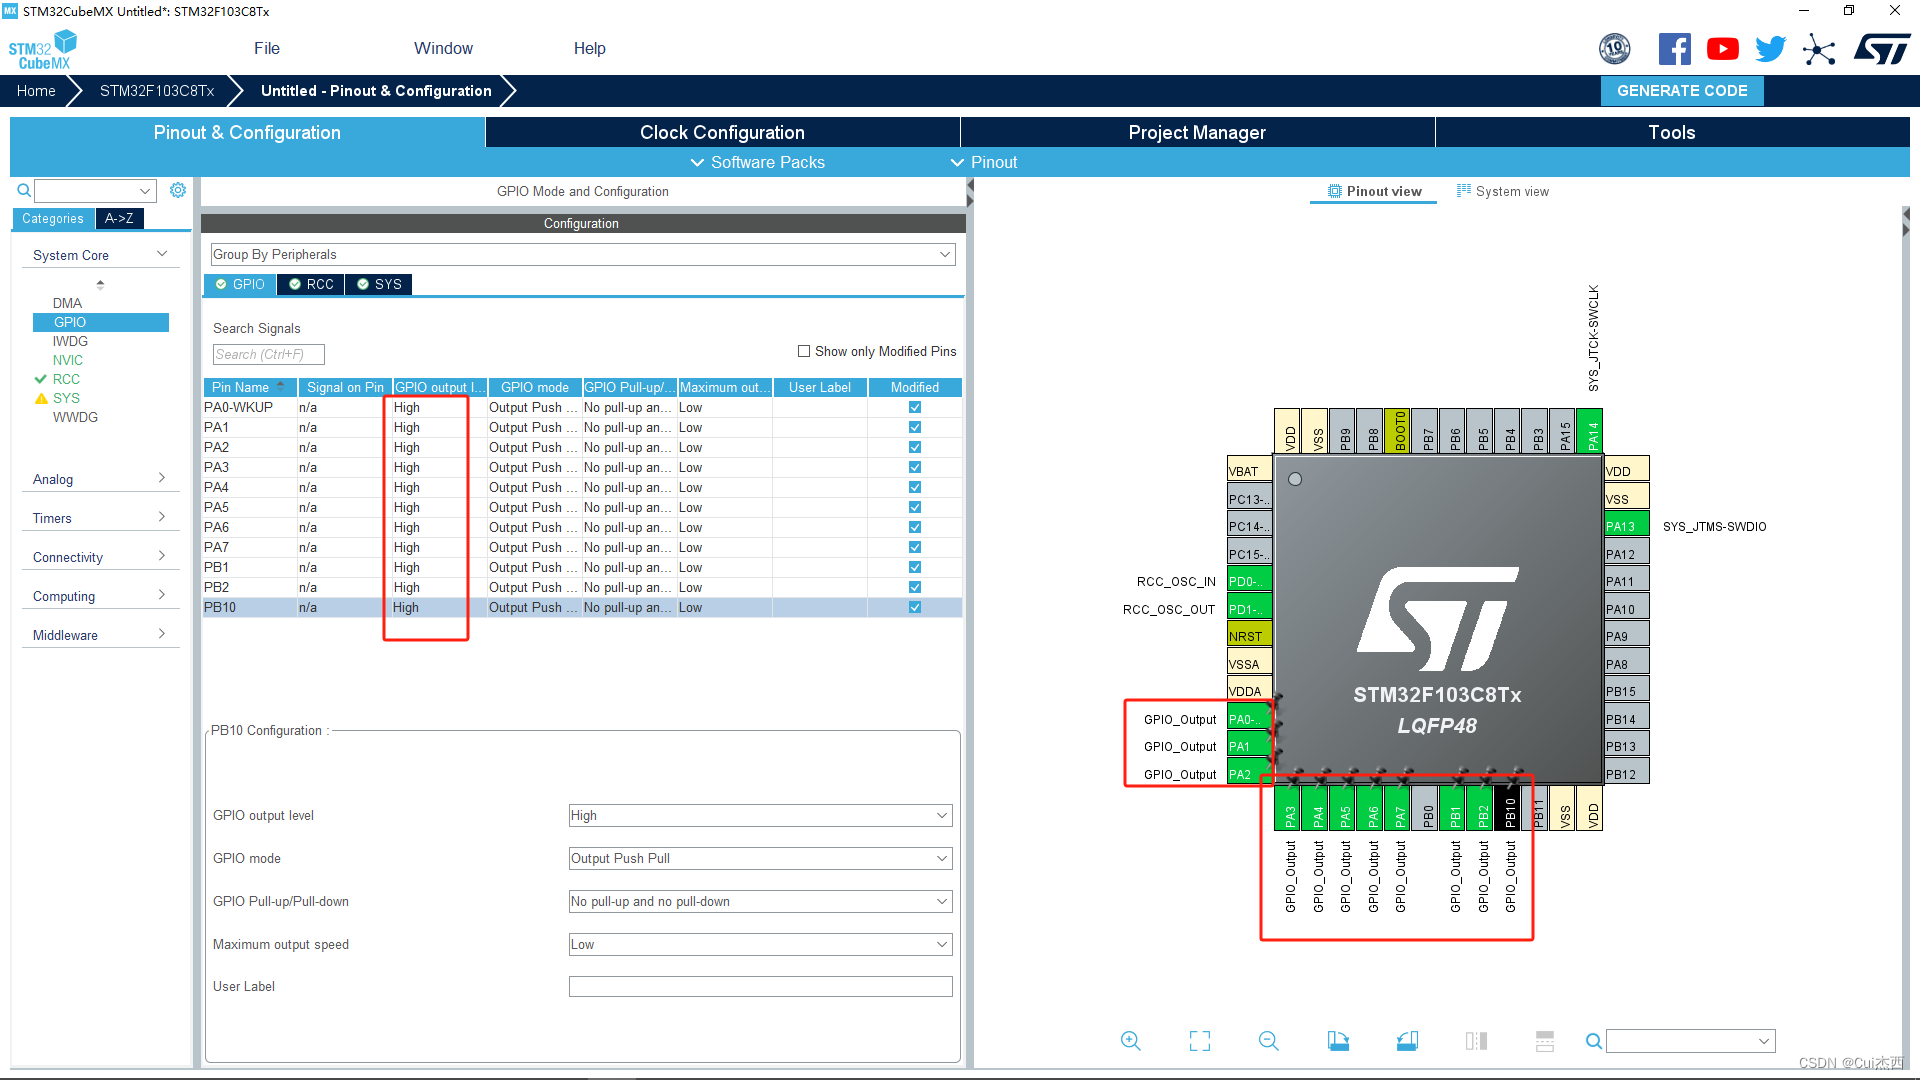The image size is (1920, 1080).
Task: Expand the Timers category
Action: coord(100,518)
